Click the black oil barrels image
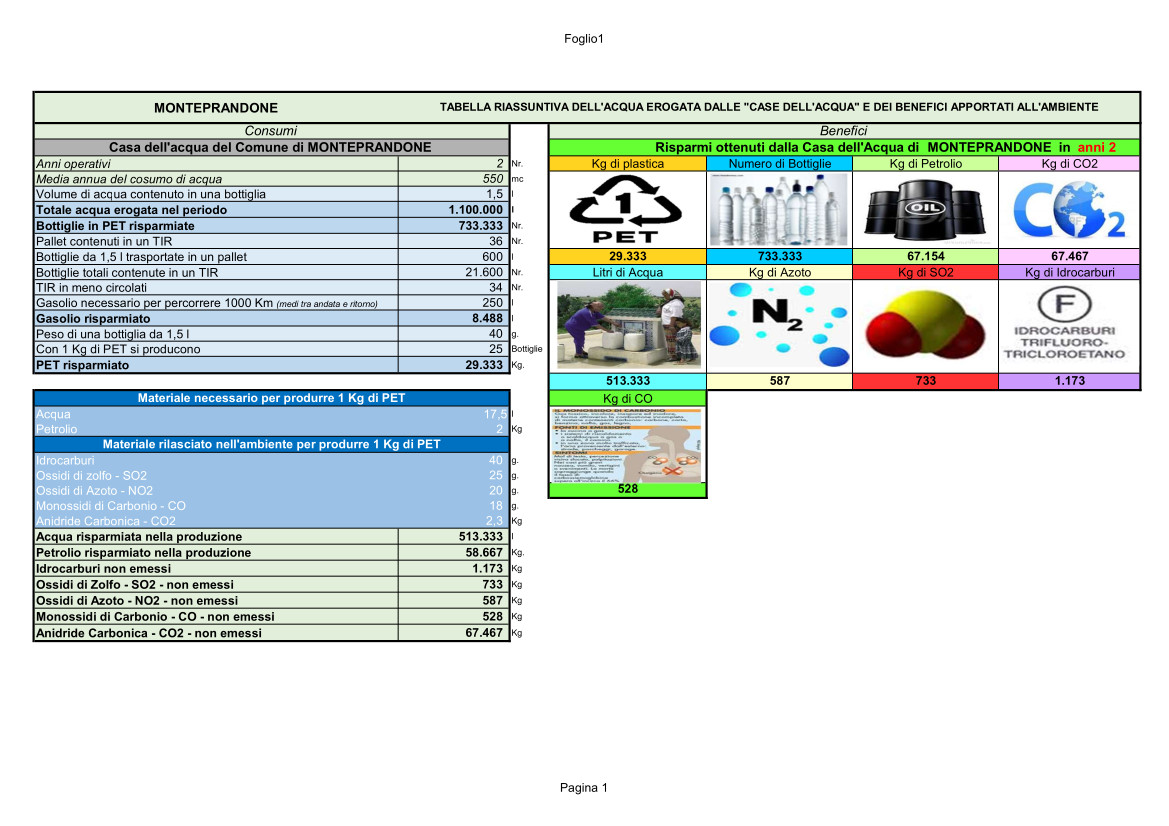 click(925, 209)
